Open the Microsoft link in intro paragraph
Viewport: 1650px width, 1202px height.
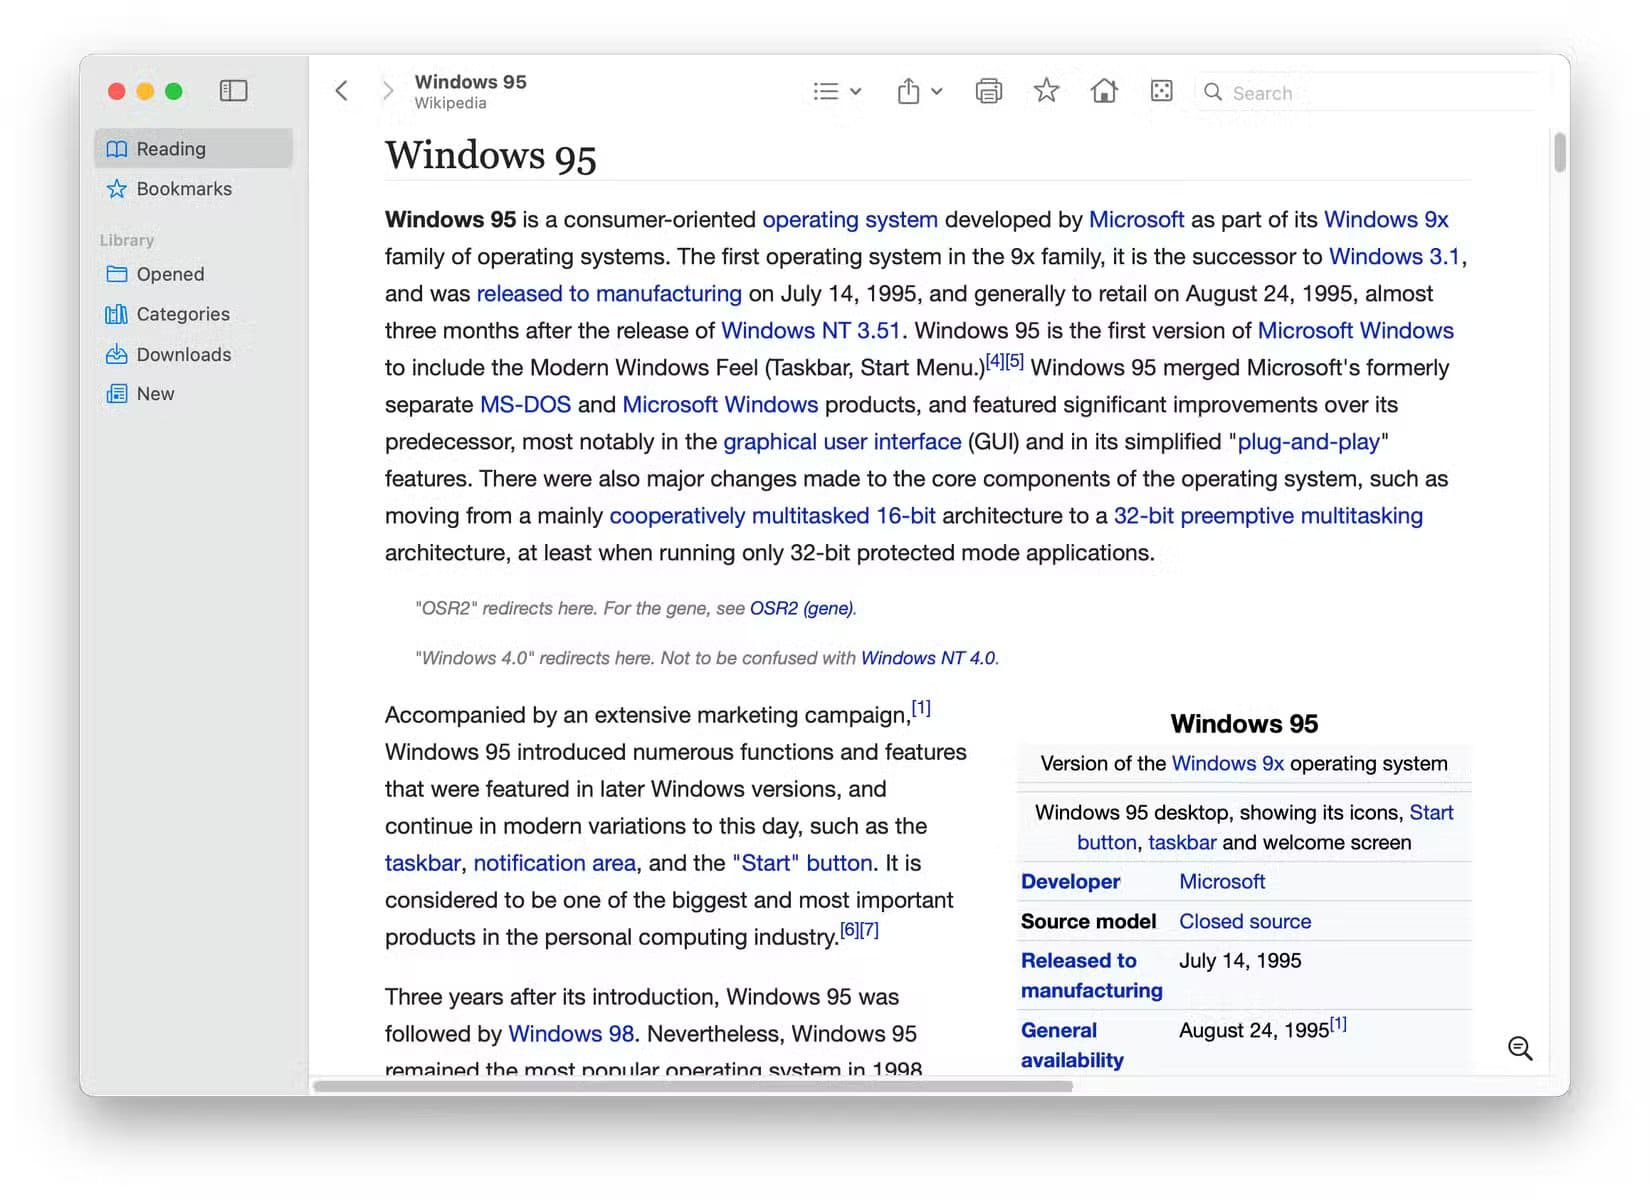click(x=1136, y=220)
